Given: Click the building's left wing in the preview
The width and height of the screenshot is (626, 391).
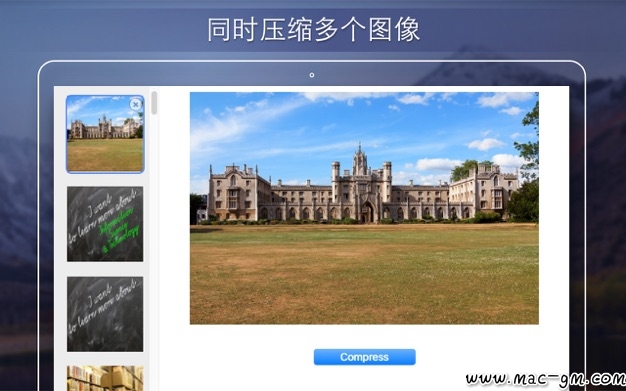Looking at the screenshot, I should 239,193.
